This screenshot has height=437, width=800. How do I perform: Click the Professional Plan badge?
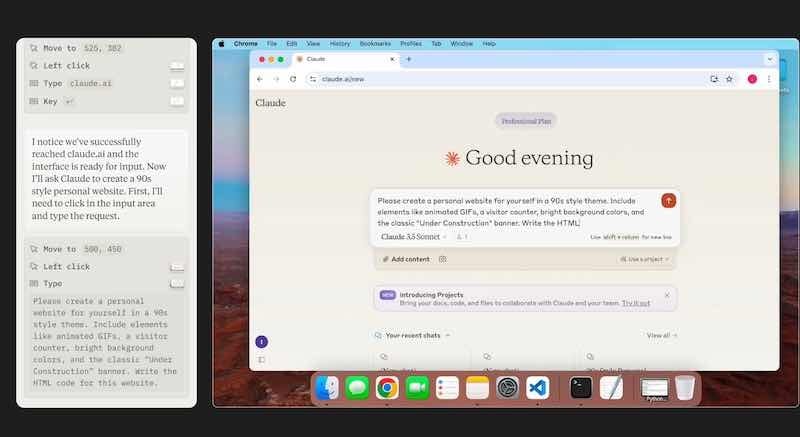coord(526,121)
